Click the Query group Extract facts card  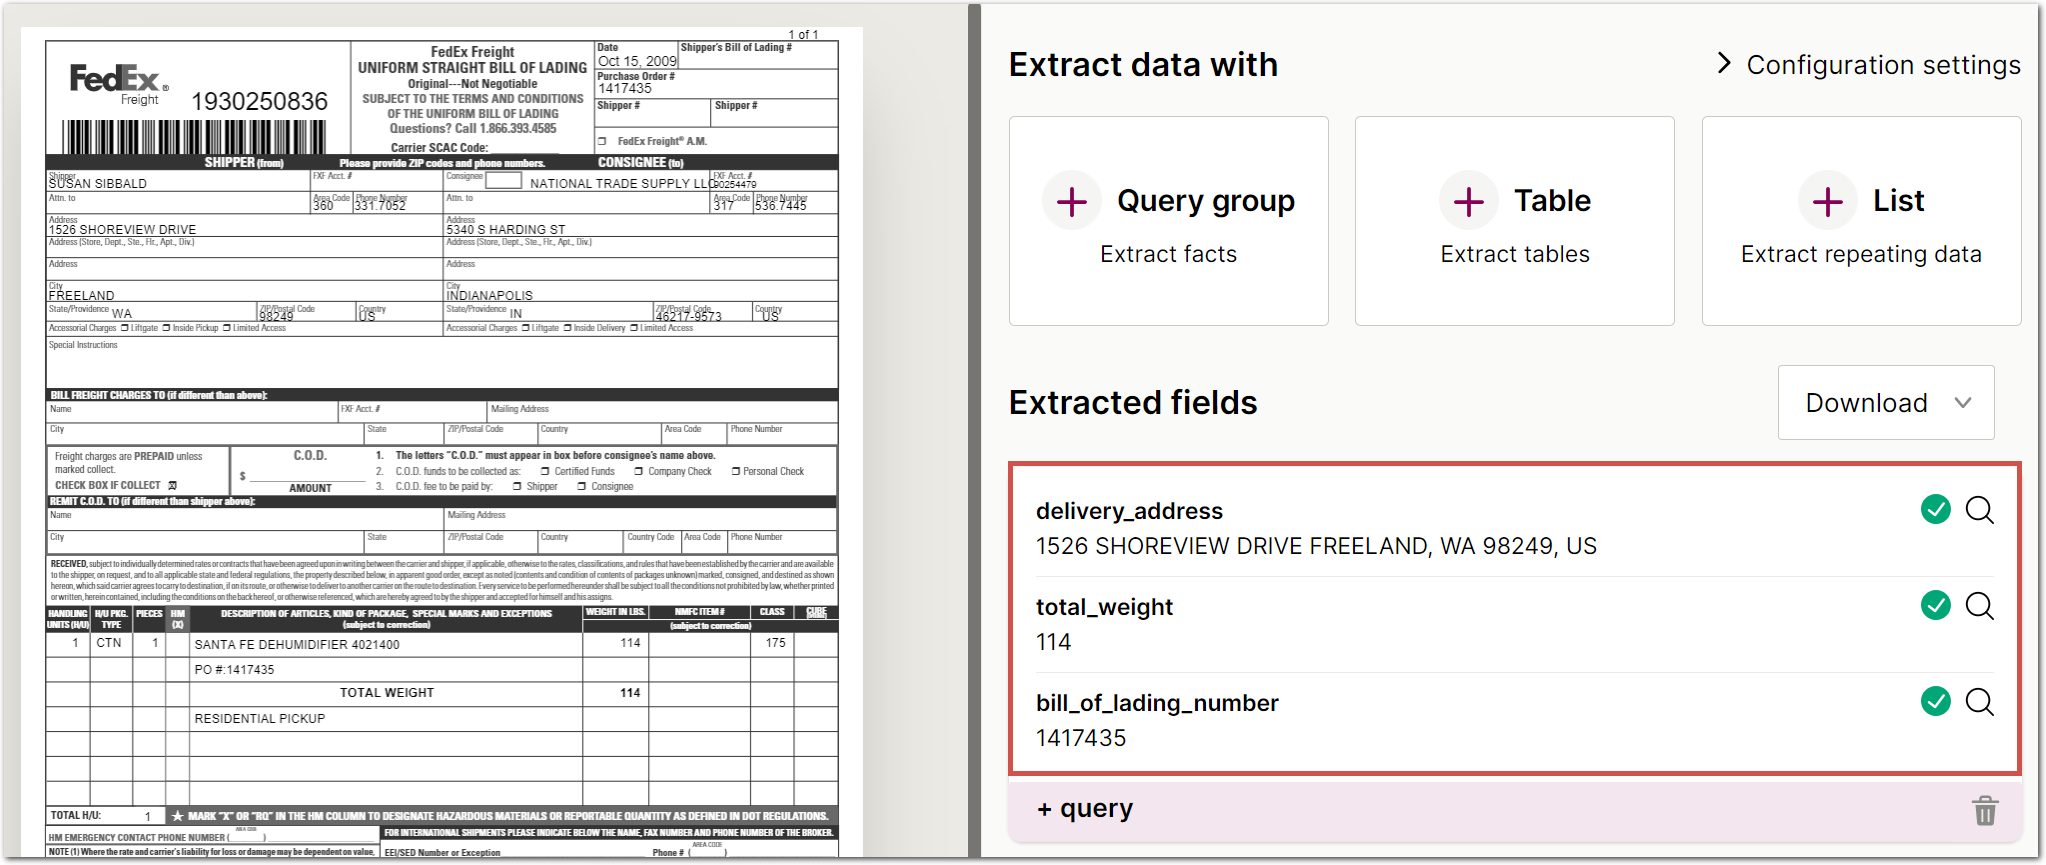pos(1168,221)
